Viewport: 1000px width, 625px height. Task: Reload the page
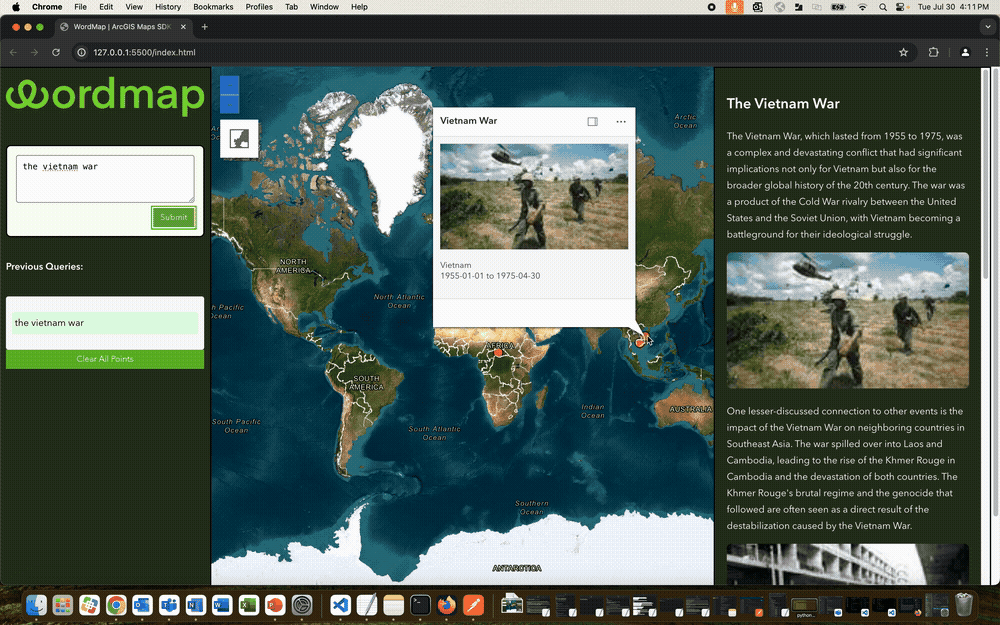[x=56, y=52]
